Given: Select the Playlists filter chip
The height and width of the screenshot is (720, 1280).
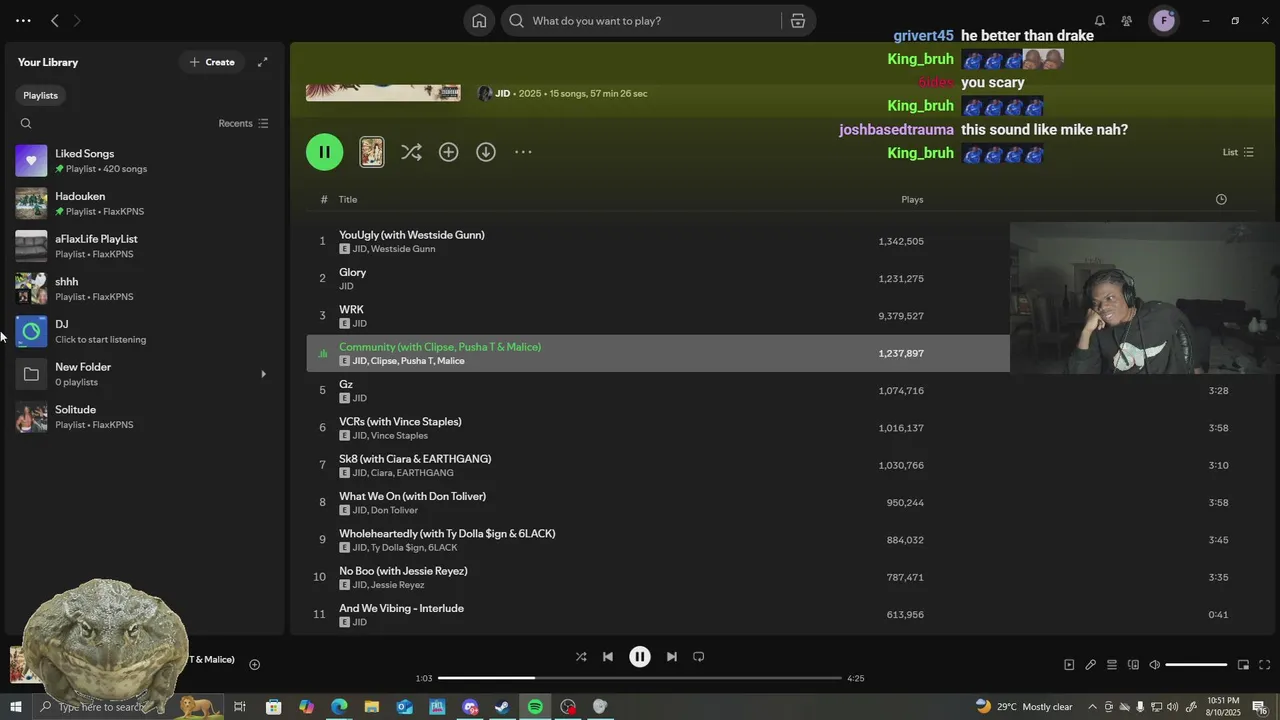Looking at the screenshot, I should coord(41,95).
